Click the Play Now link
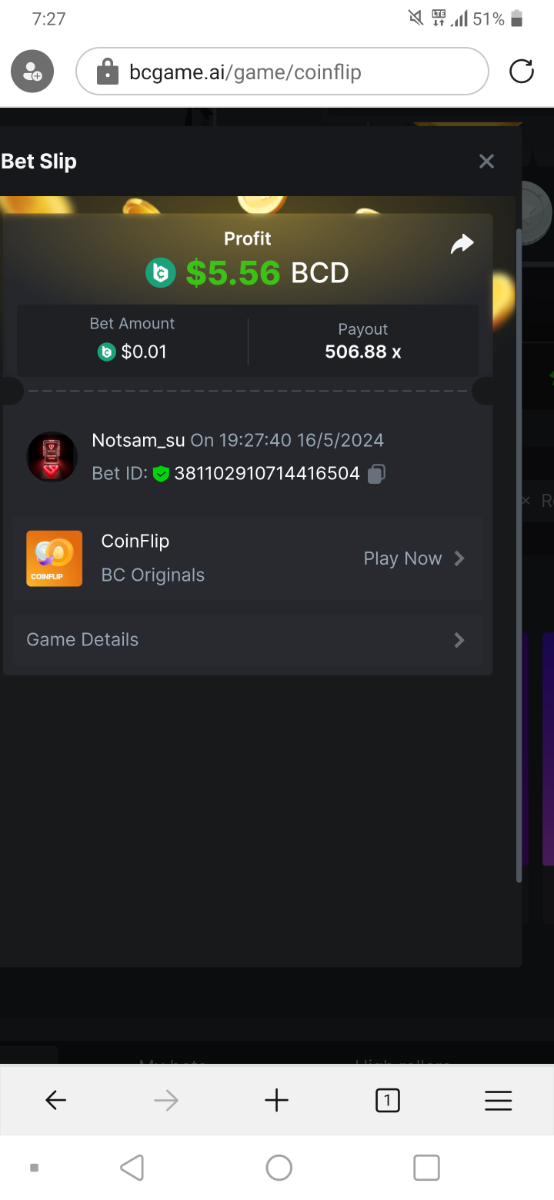Image resolution: width=554 pixels, height=1200 pixels. pyautogui.click(x=402, y=558)
